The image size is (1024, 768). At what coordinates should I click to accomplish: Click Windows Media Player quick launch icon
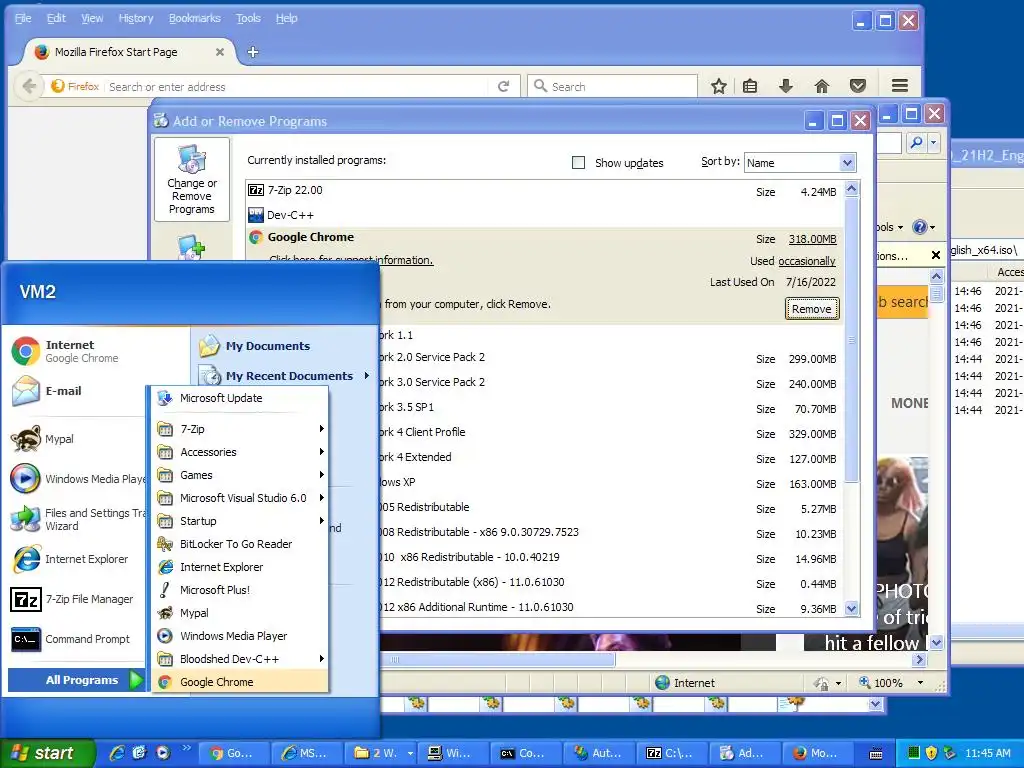[x=163, y=753]
